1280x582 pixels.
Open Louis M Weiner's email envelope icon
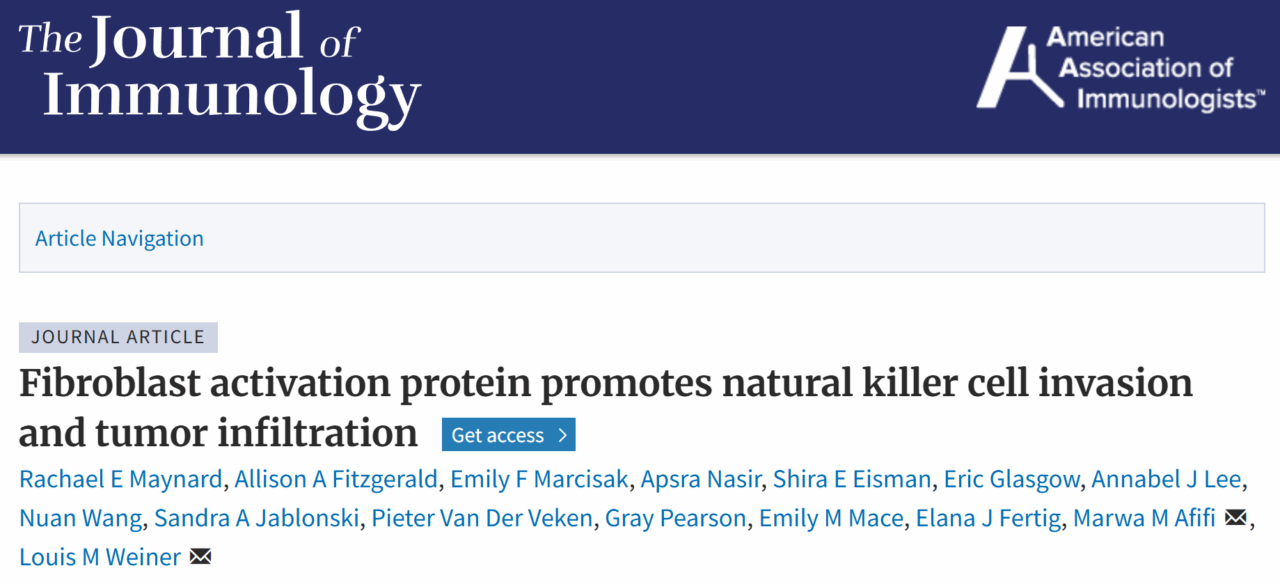[200, 557]
